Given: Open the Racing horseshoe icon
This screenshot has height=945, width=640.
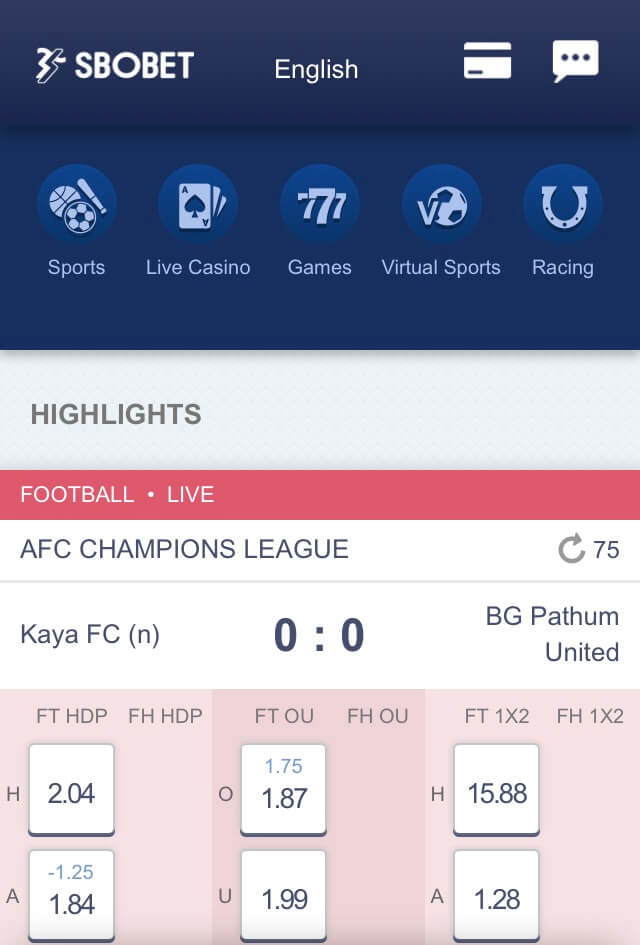Looking at the screenshot, I should tap(562, 205).
